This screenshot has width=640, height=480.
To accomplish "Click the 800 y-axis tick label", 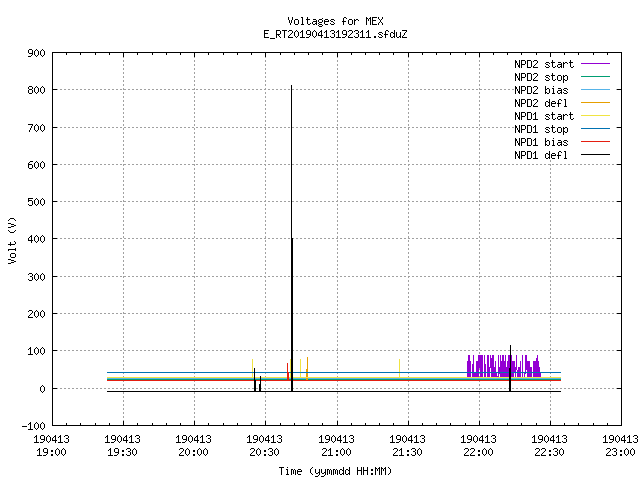I will (36, 90).
